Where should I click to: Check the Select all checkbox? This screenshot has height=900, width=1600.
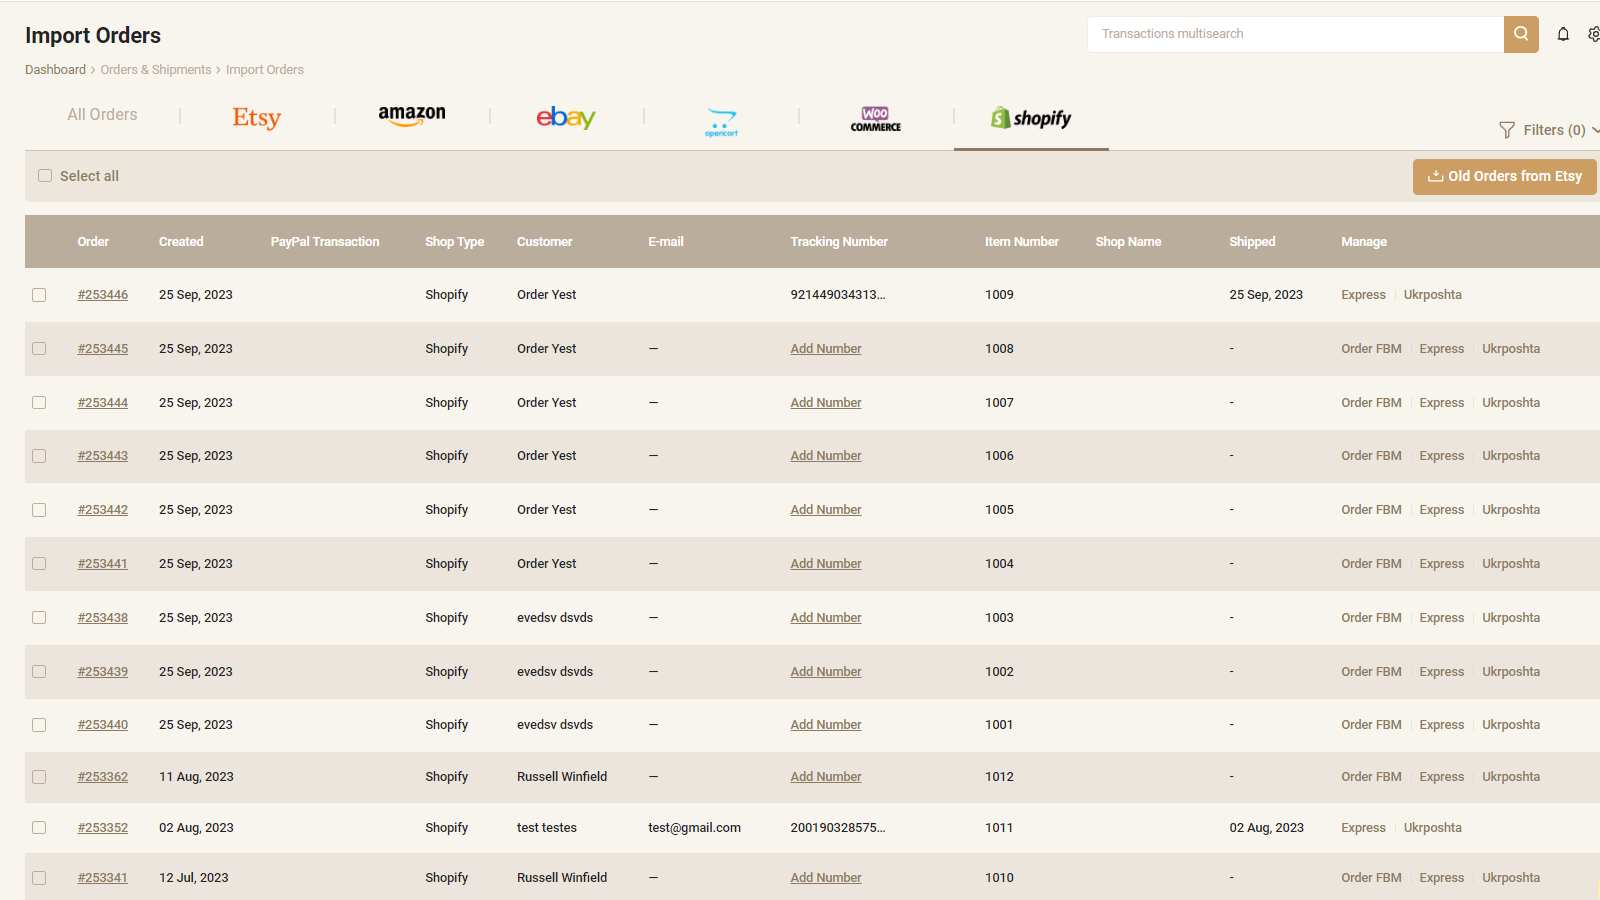pos(45,176)
